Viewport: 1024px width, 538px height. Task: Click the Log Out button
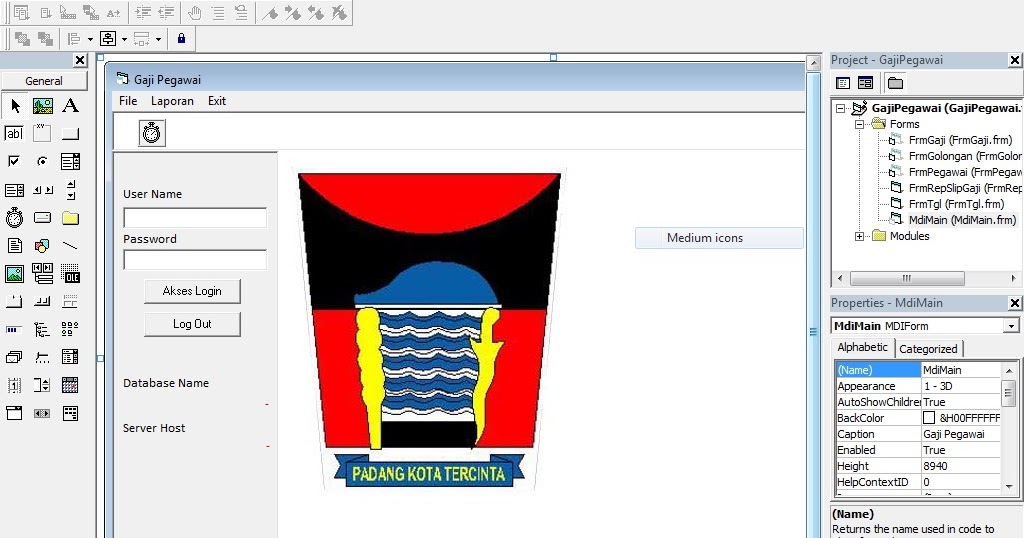192,324
